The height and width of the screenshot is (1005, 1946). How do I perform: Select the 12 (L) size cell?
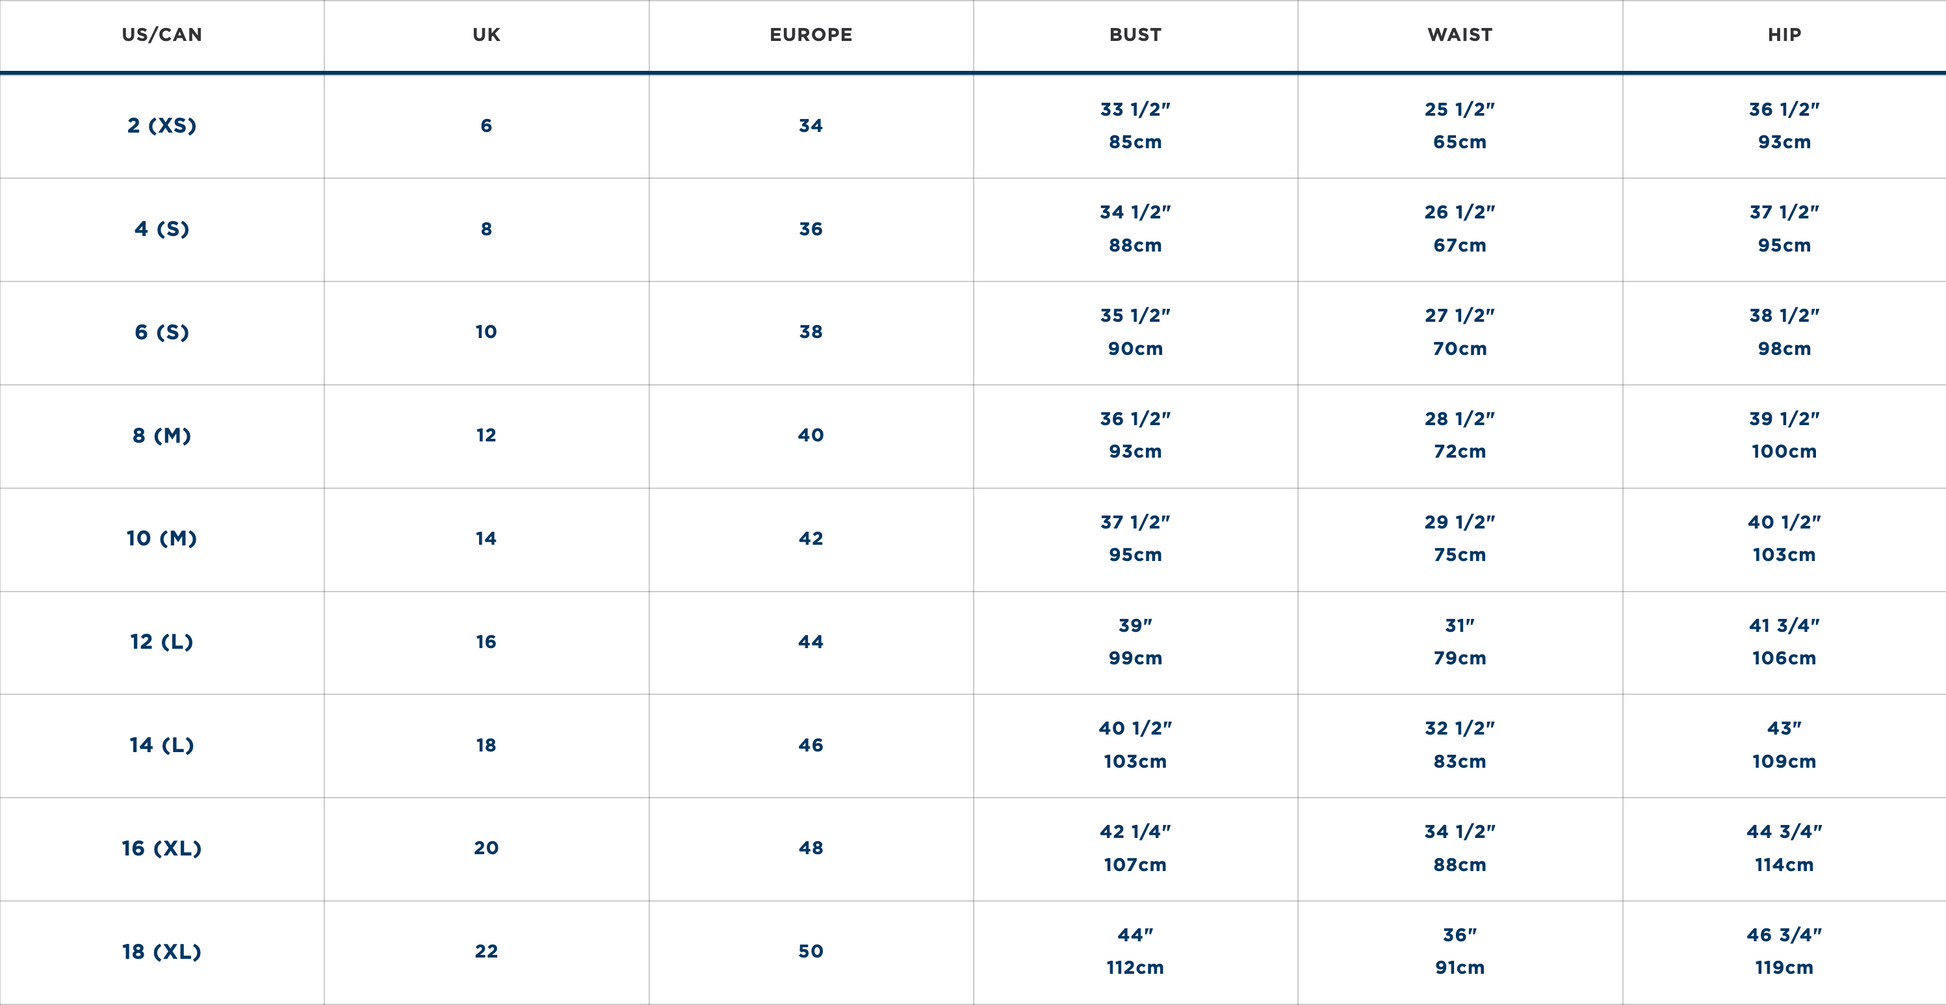click(162, 642)
